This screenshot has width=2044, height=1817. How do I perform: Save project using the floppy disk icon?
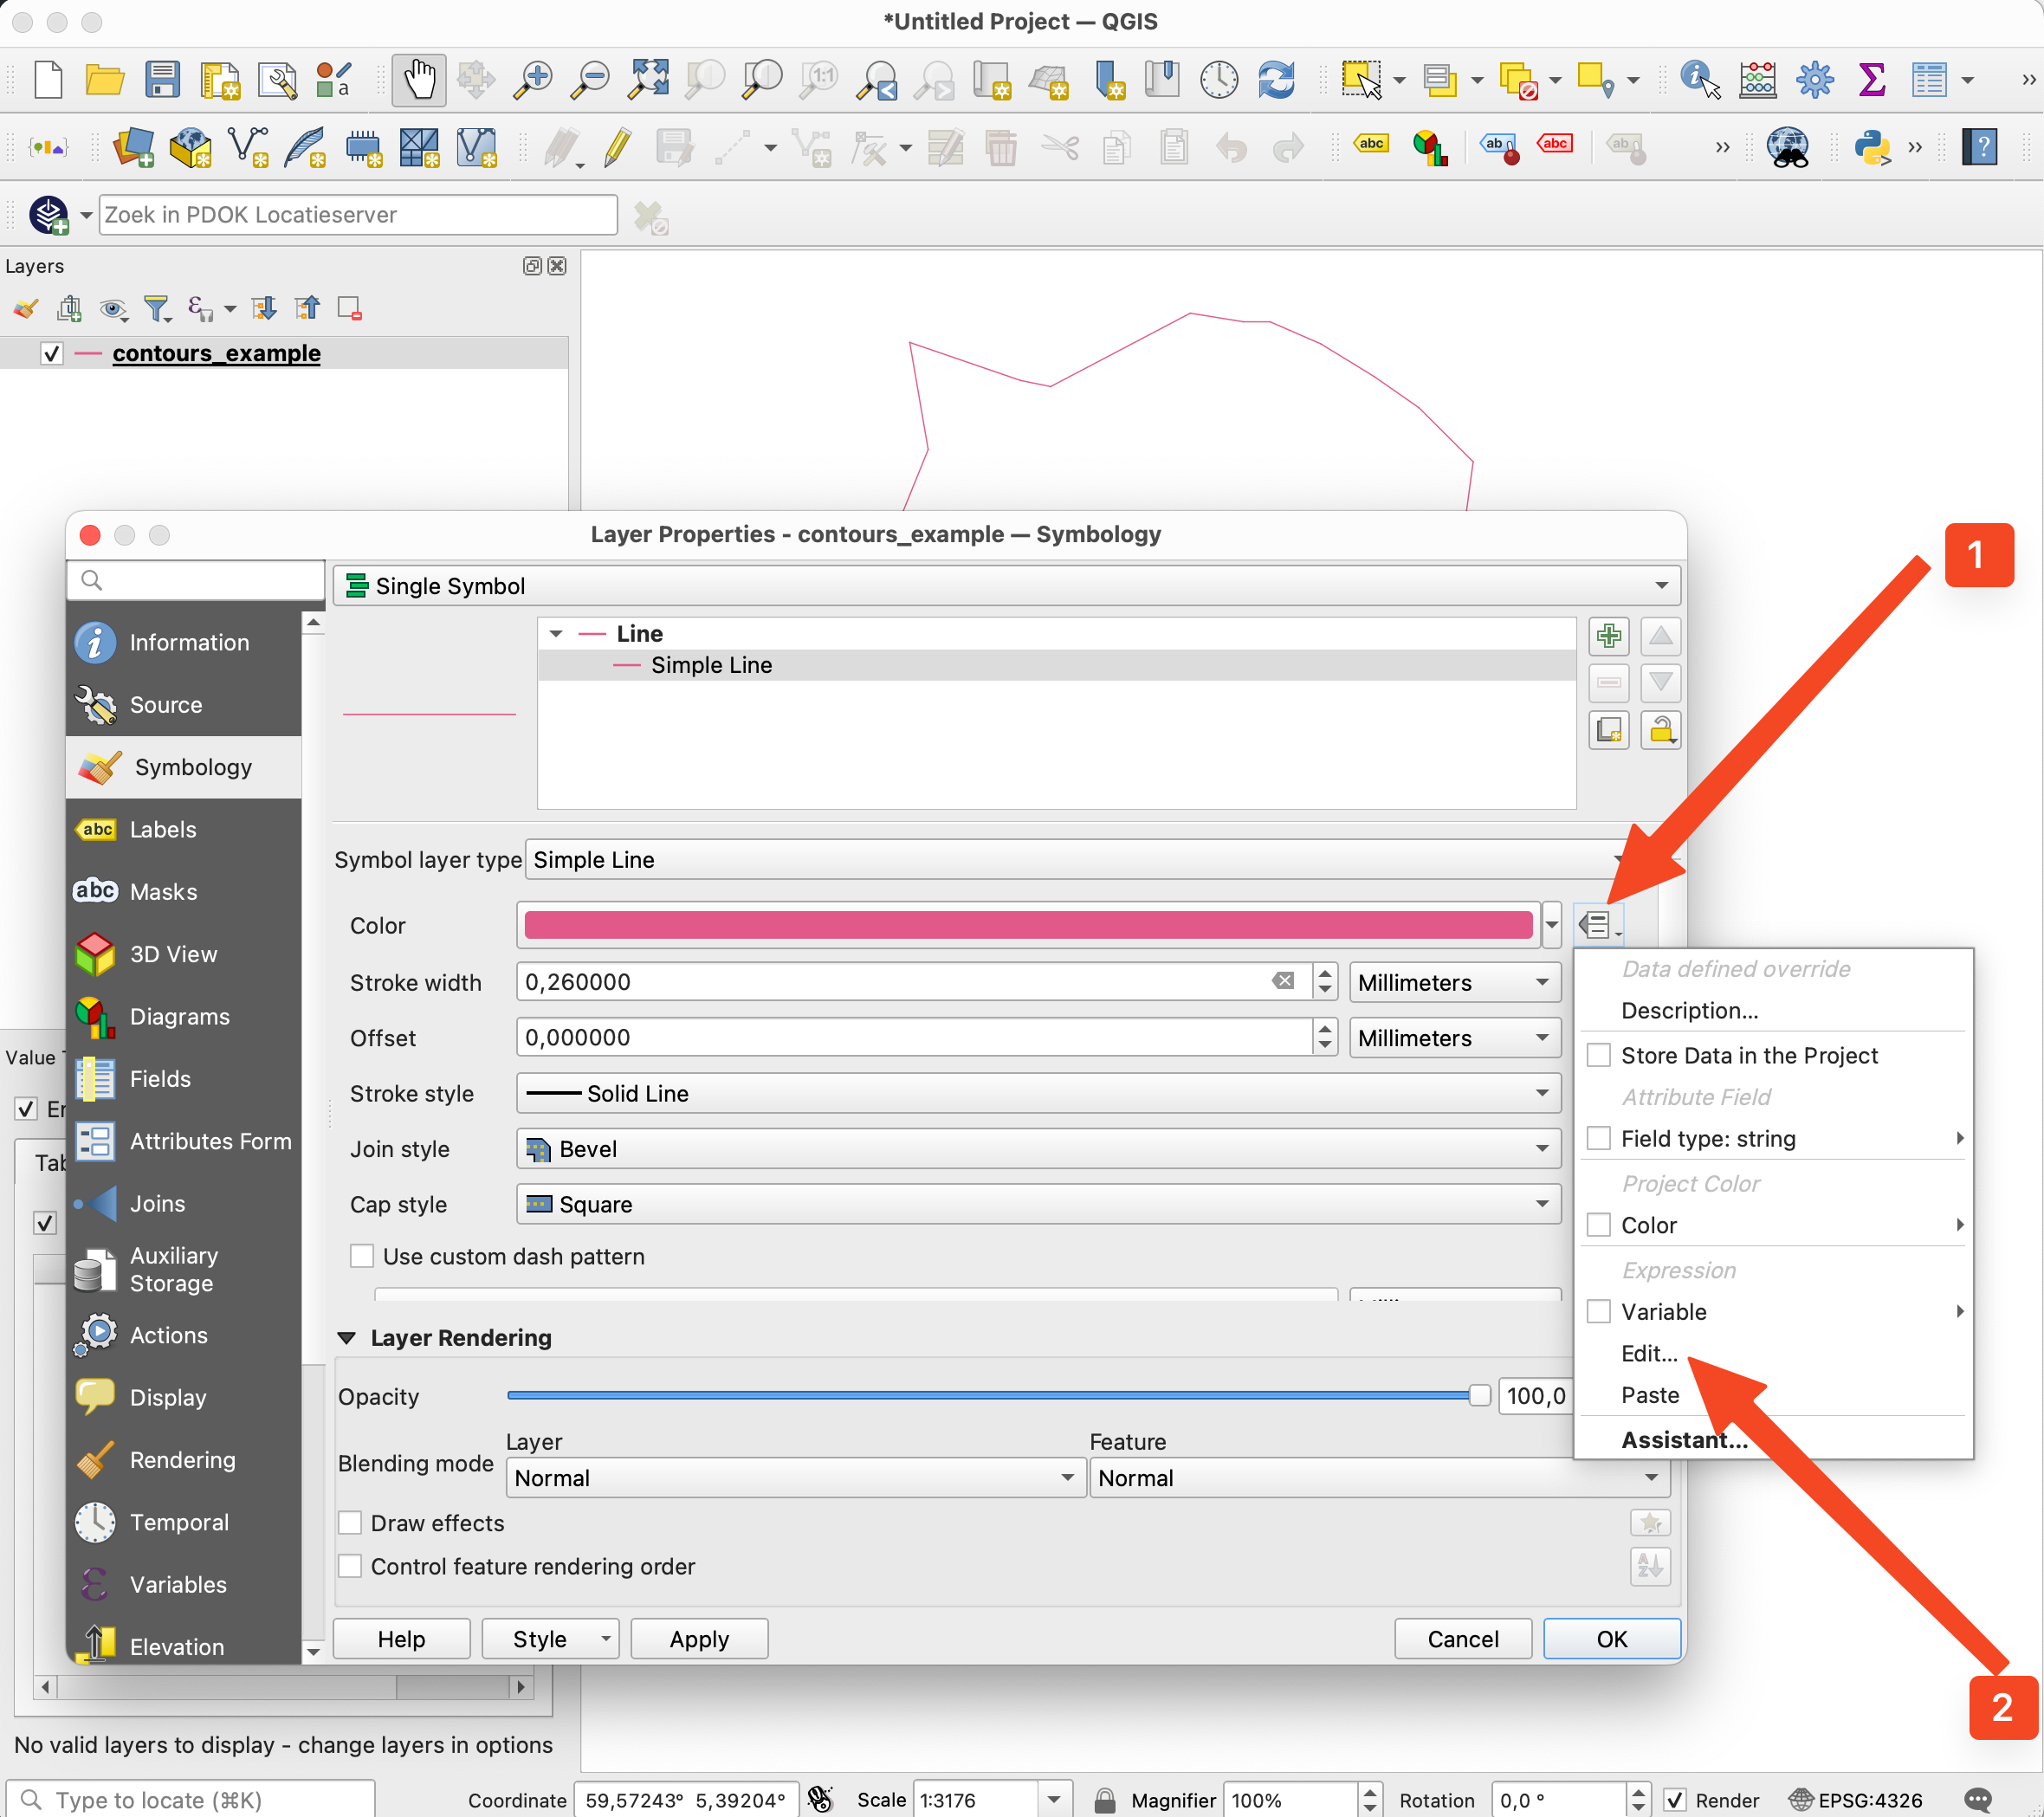162,80
